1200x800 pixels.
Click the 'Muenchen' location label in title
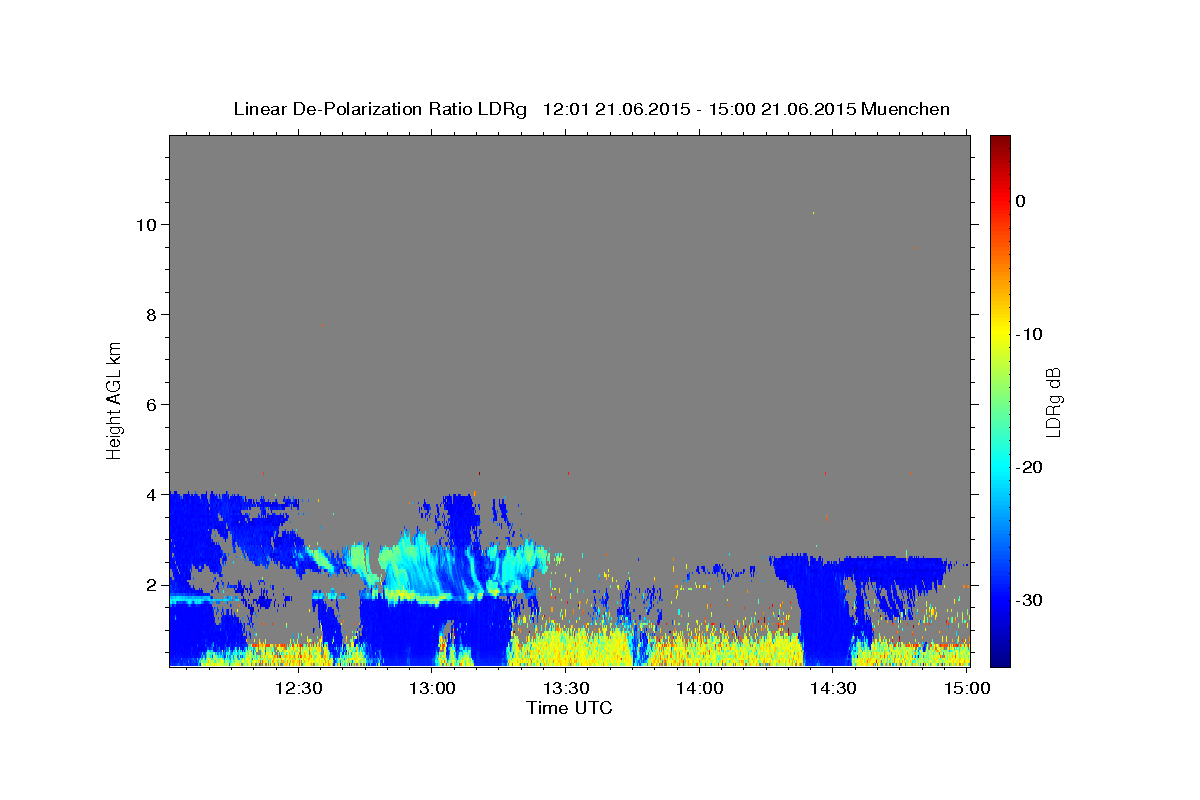pos(905,109)
